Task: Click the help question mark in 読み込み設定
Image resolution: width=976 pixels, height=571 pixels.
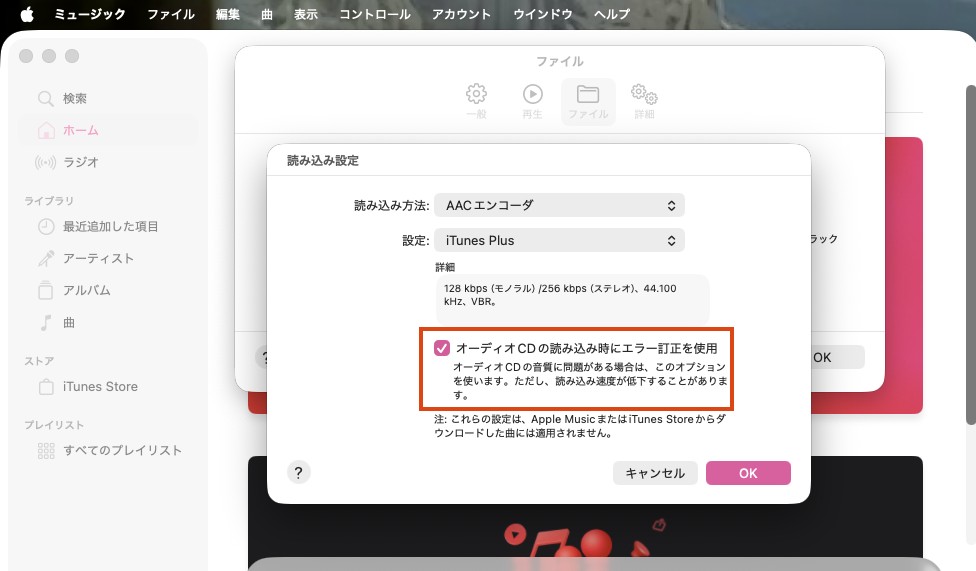Action: click(x=299, y=473)
